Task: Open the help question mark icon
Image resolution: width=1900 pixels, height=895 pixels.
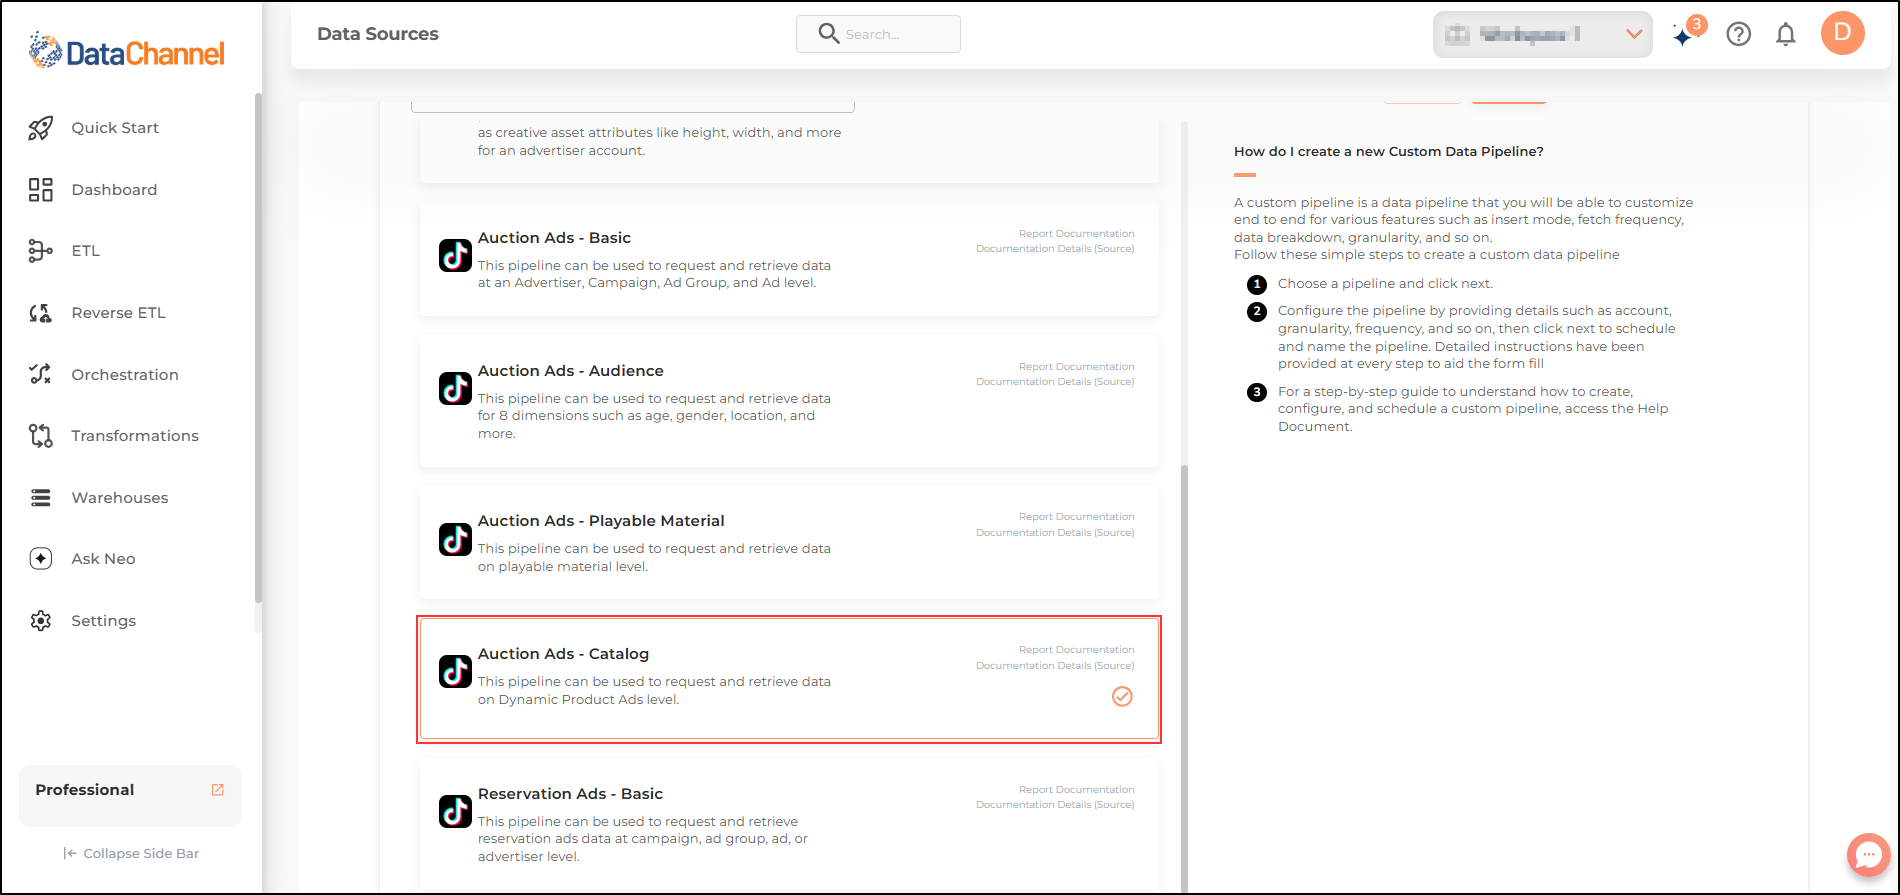Action: pos(1739,35)
